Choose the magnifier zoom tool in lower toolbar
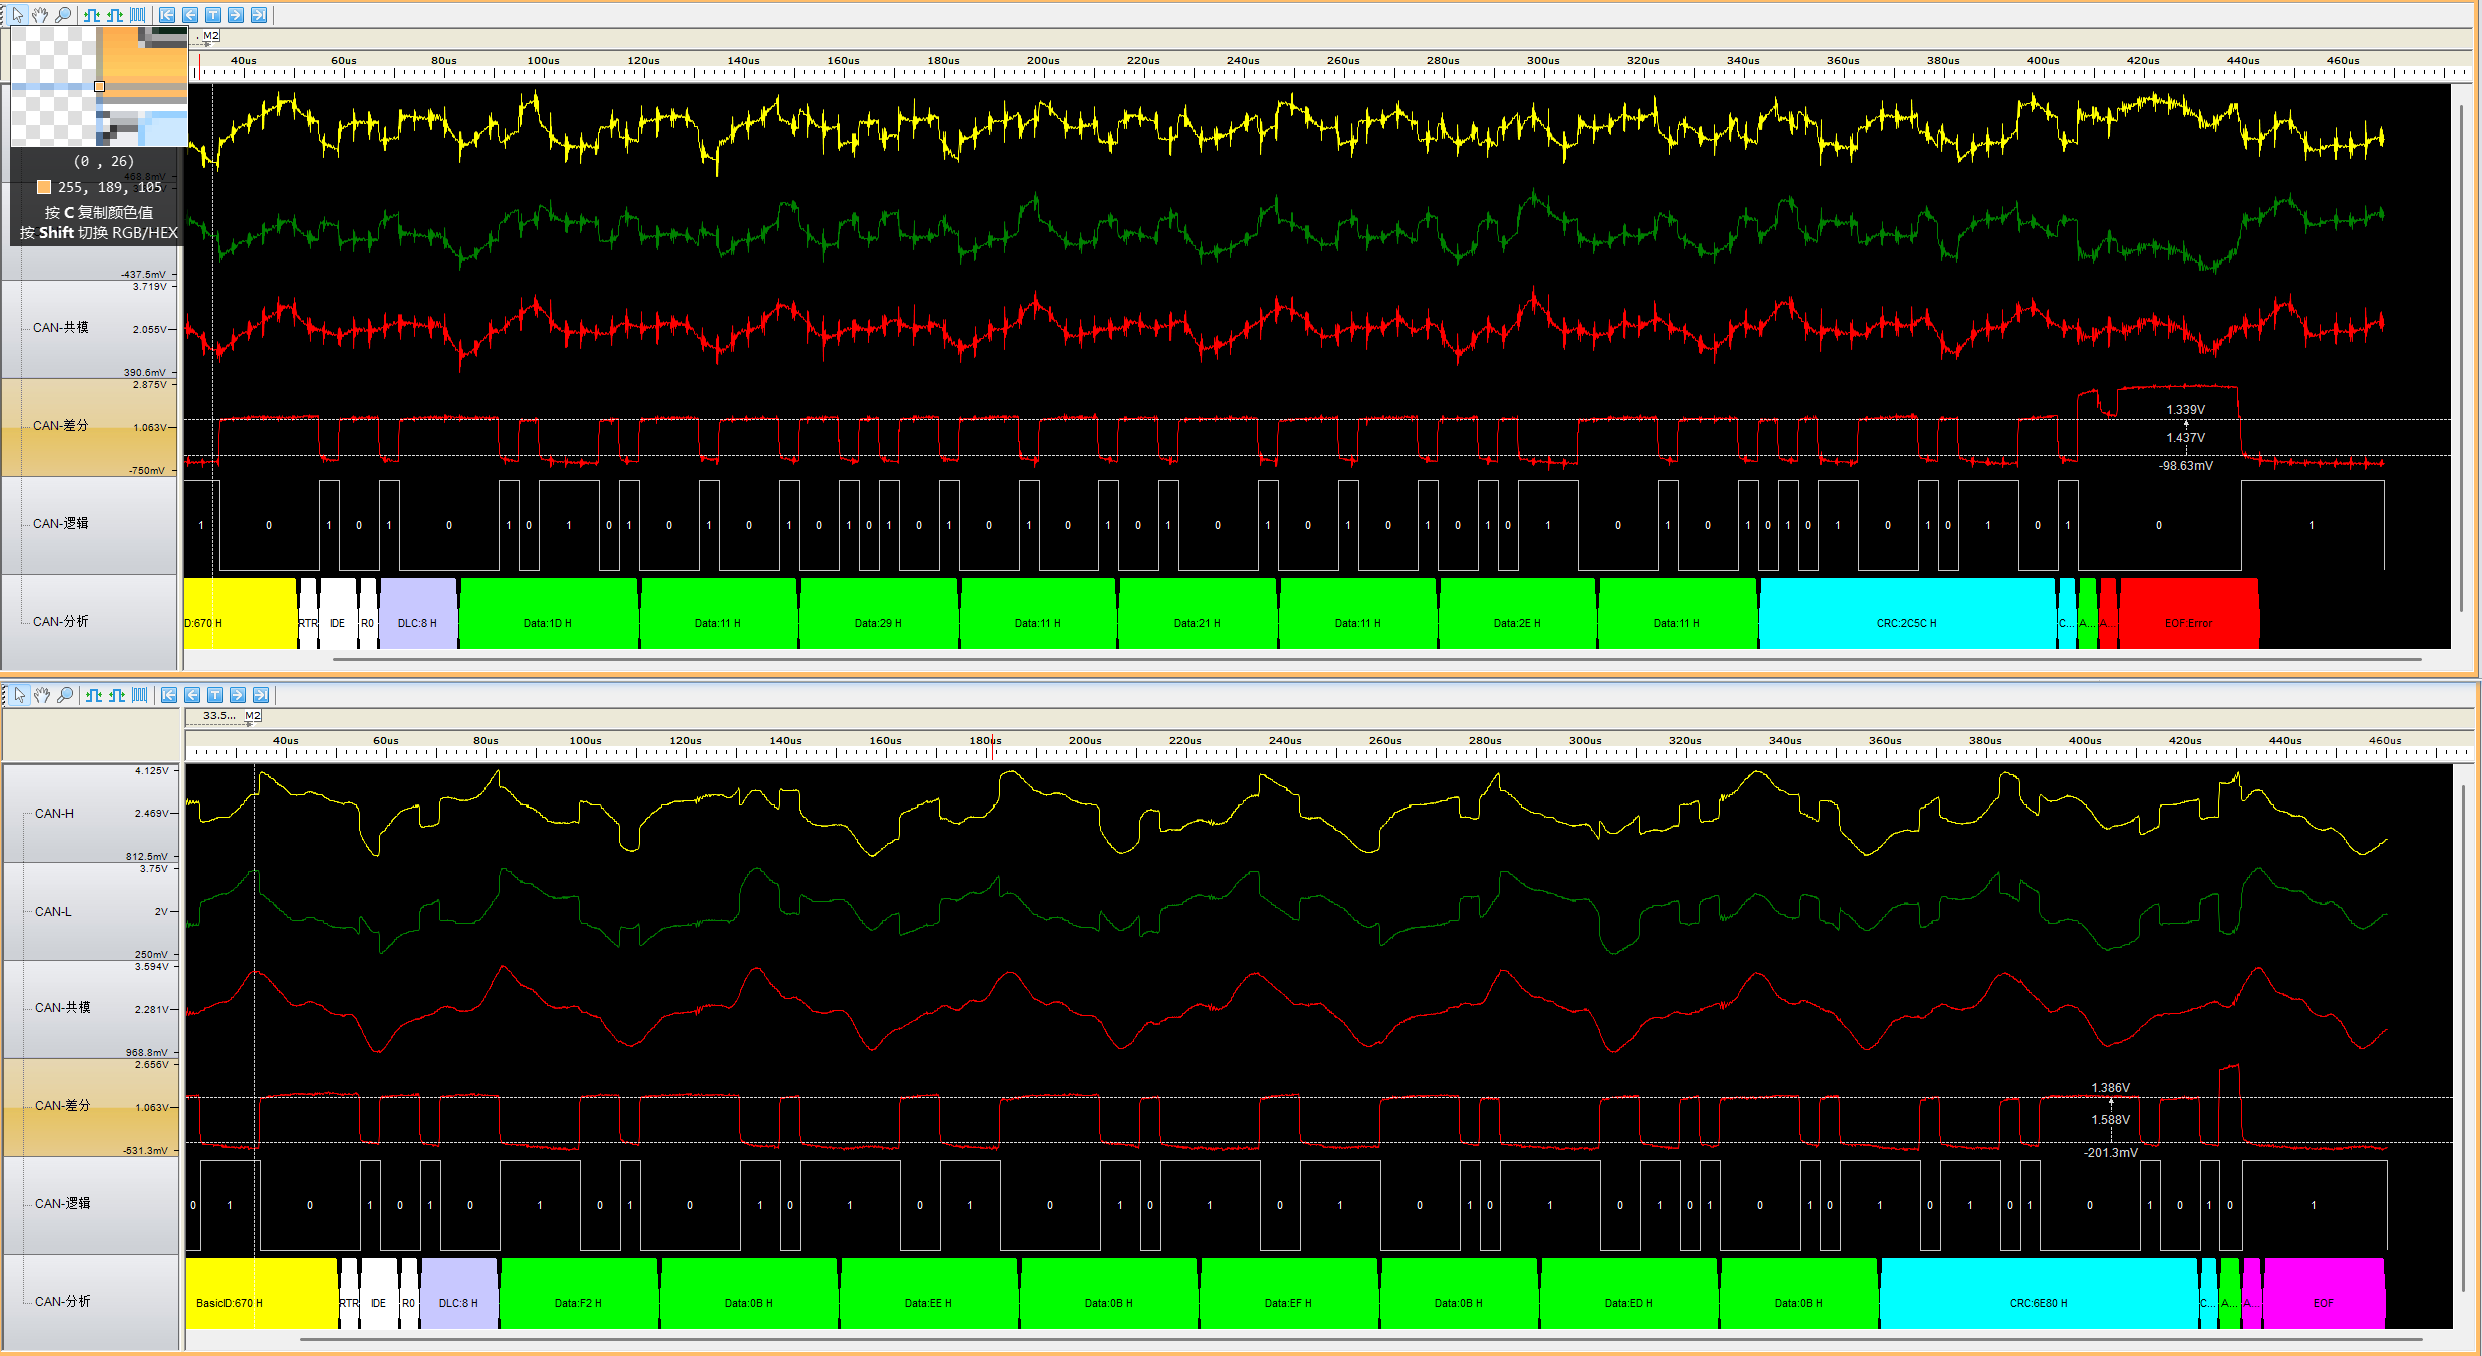 point(65,695)
